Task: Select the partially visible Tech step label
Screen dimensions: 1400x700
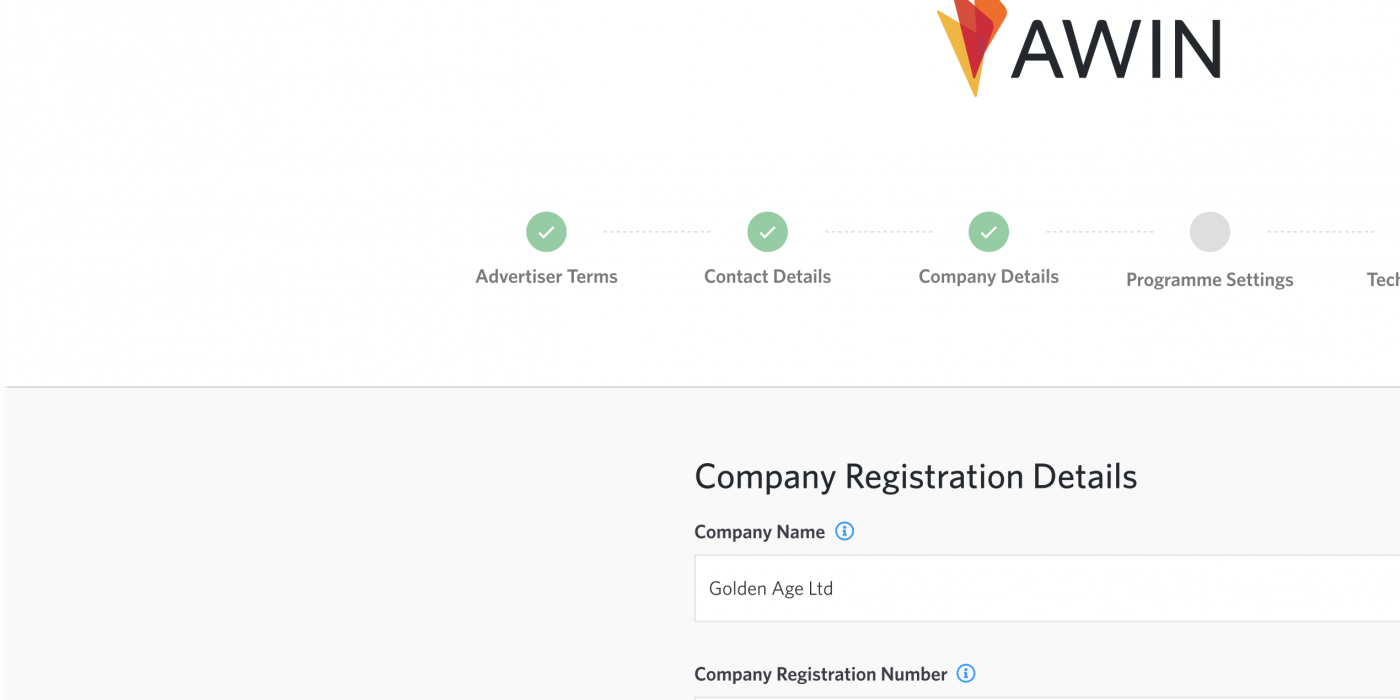Action: click(1383, 280)
